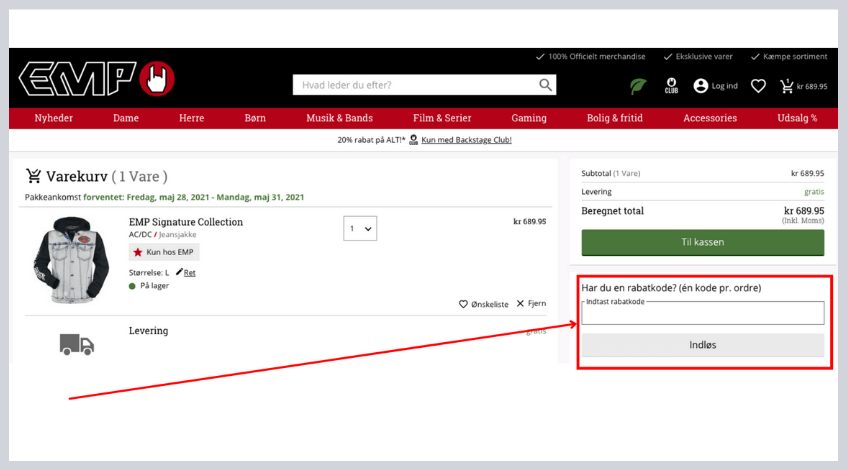This screenshot has width=847, height=470.
Task: Go to Udsalg % section
Action: (x=797, y=118)
